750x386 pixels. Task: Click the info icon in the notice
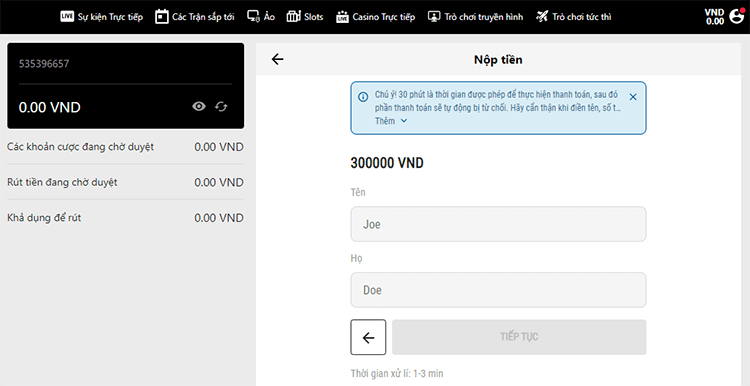[x=363, y=97]
